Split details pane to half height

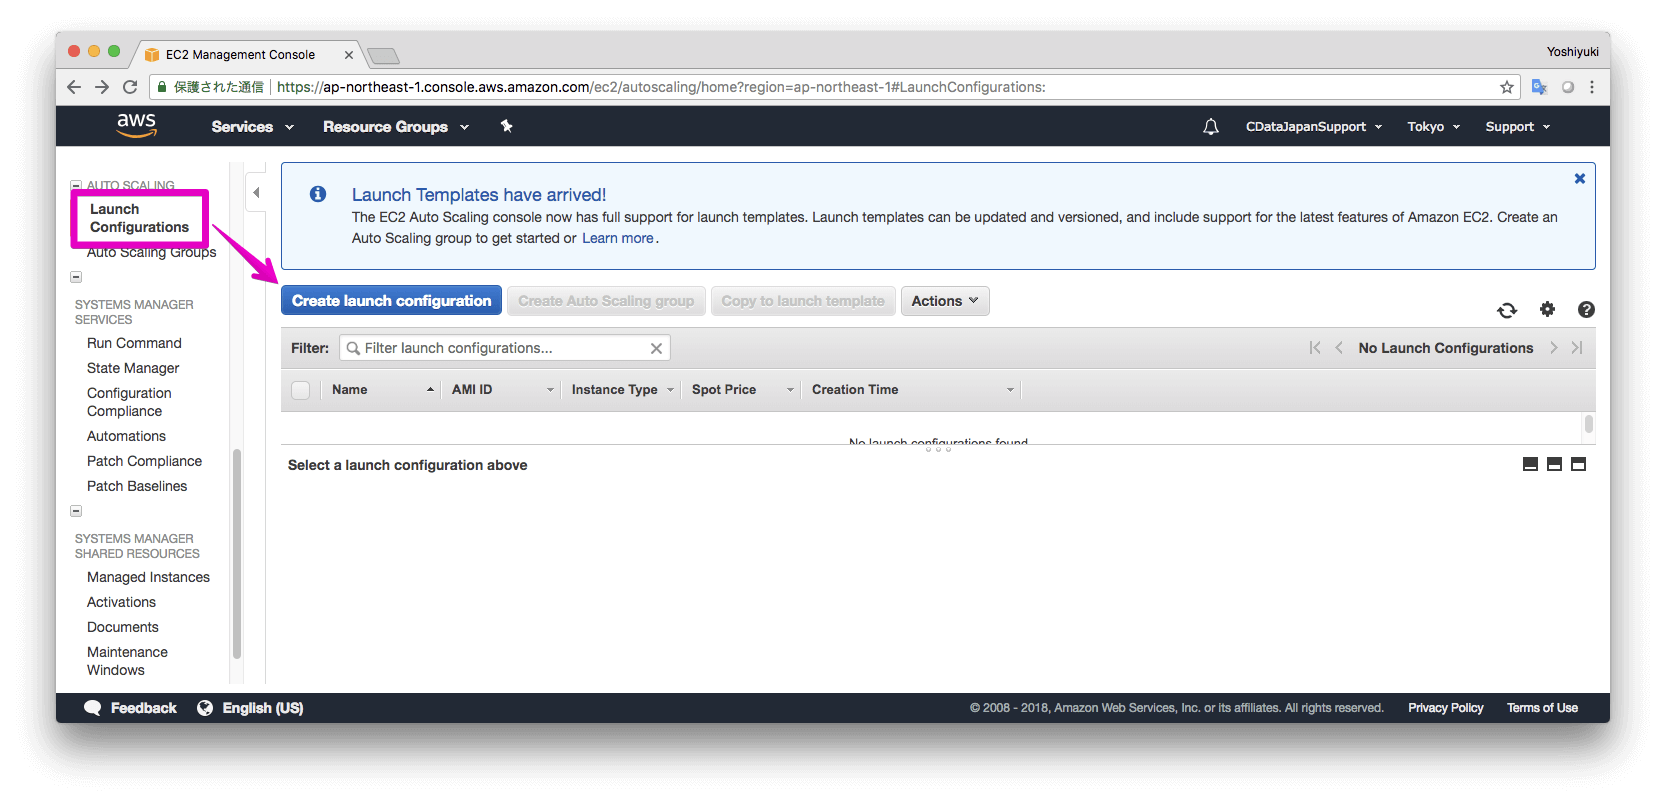click(1554, 464)
